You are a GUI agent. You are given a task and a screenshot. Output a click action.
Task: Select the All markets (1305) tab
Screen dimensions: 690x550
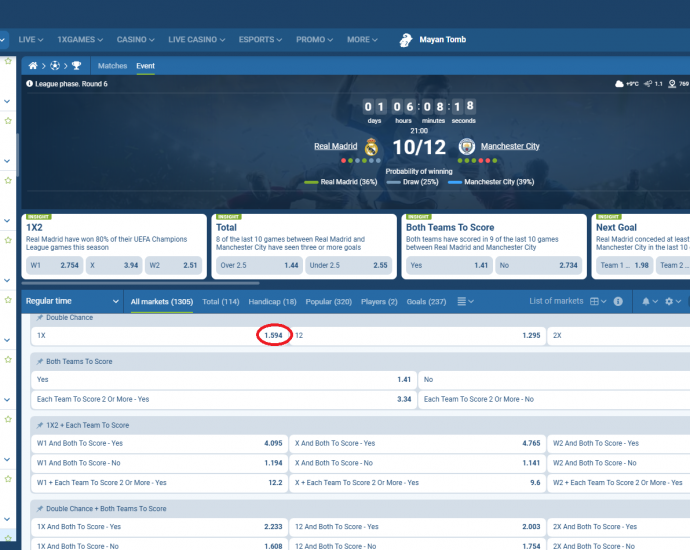(x=162, y=302)
